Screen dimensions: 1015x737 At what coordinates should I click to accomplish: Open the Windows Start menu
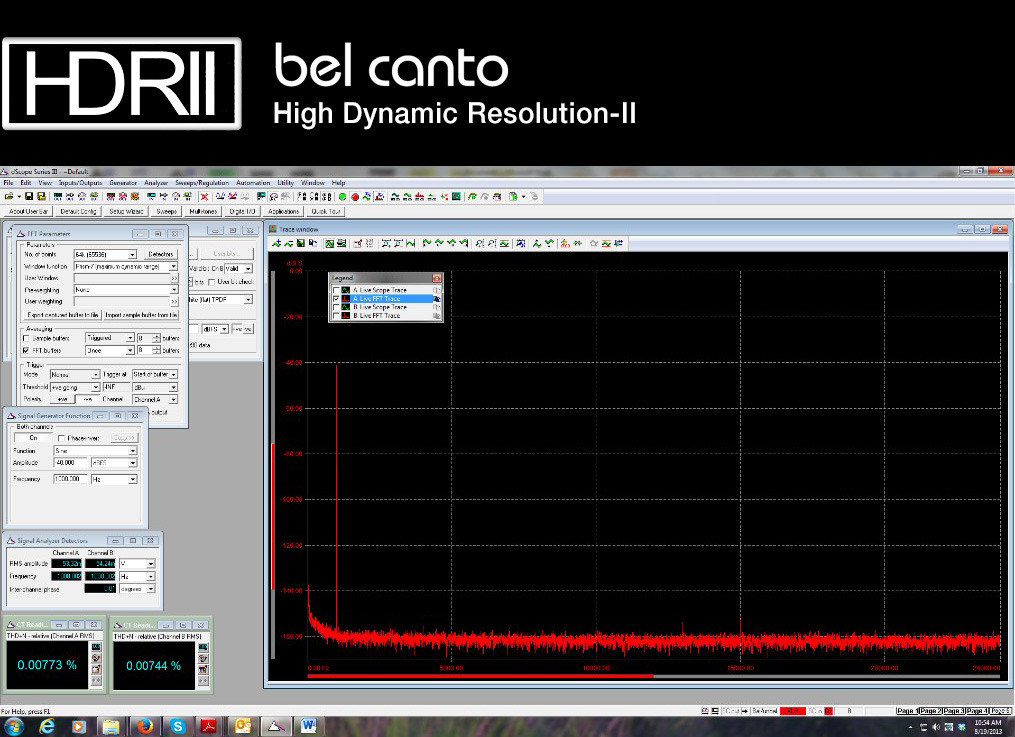[13, 727]
